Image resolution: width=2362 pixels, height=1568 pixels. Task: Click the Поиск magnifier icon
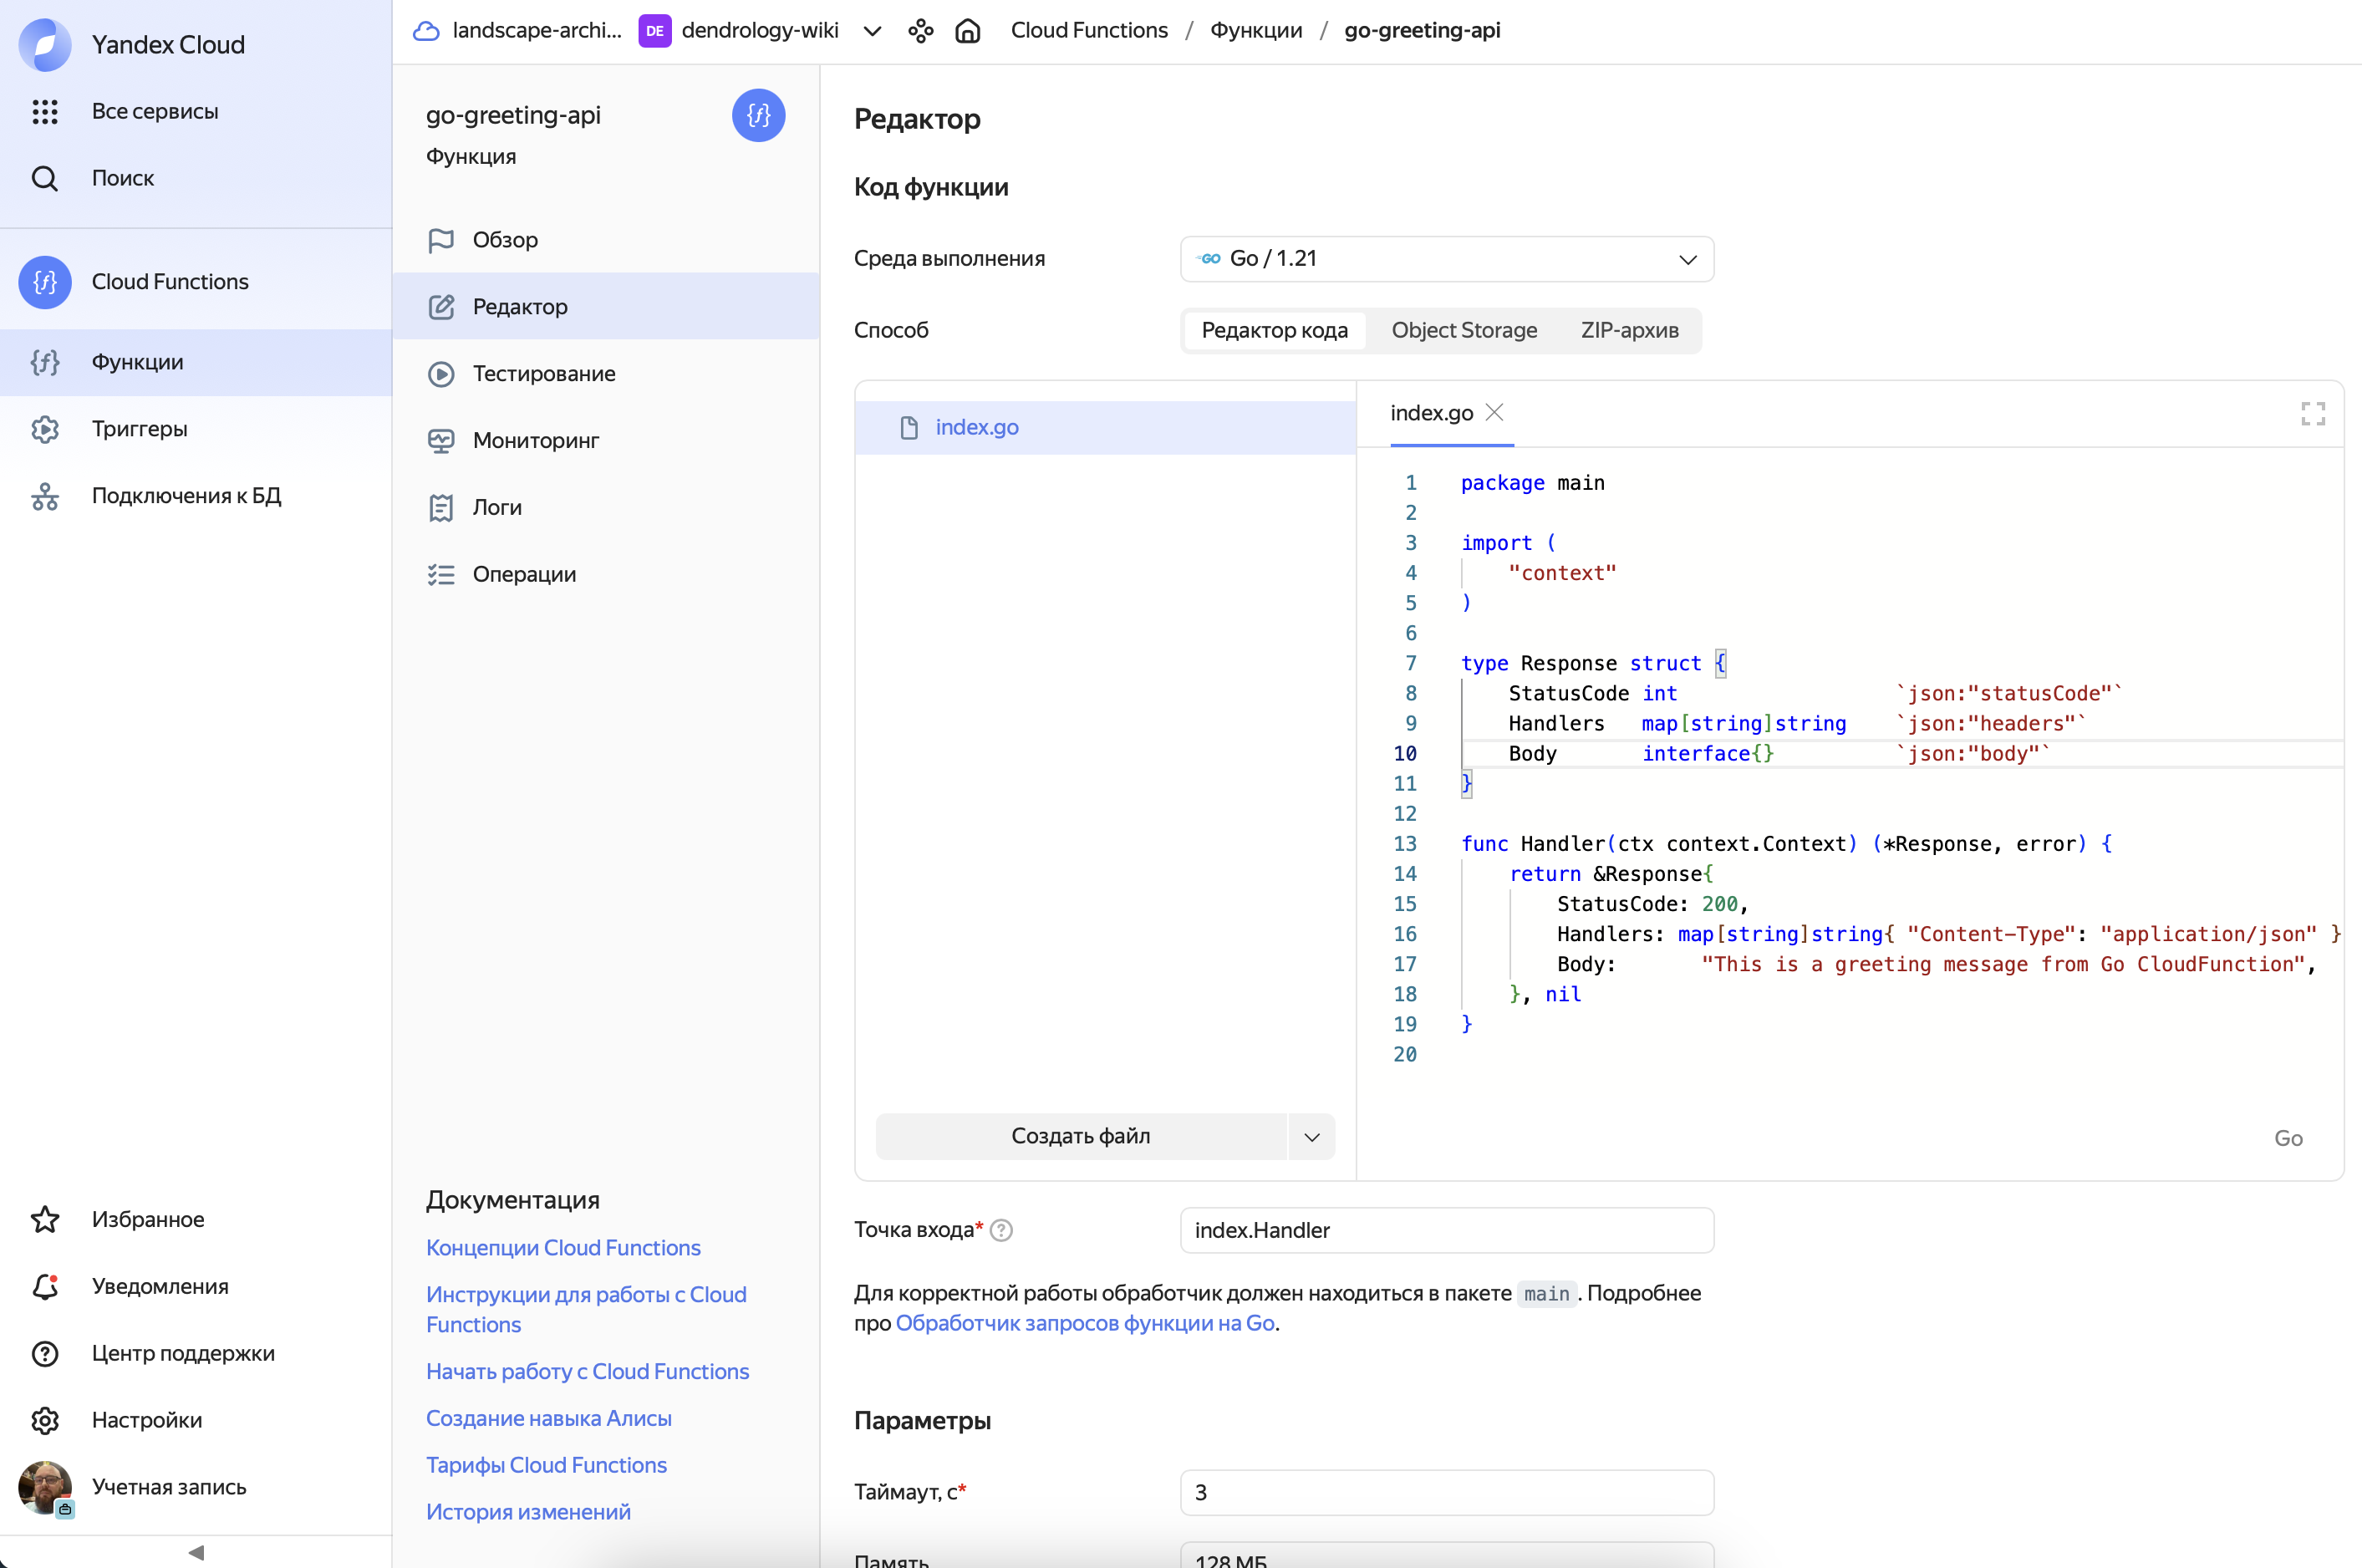pos(45,178)
